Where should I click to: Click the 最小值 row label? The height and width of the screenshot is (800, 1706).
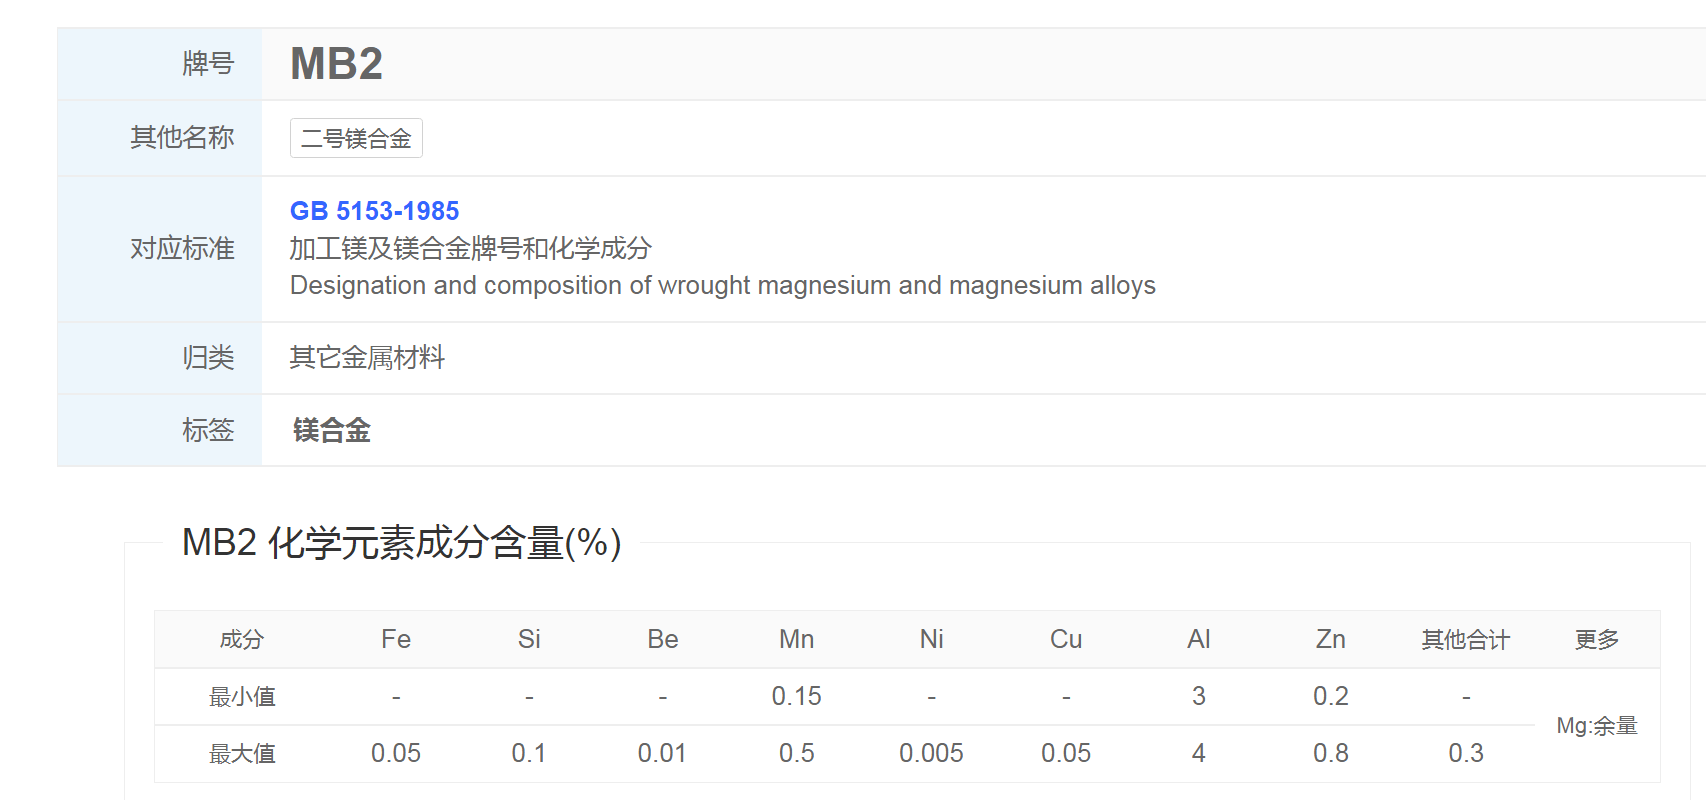click(242, 697)
